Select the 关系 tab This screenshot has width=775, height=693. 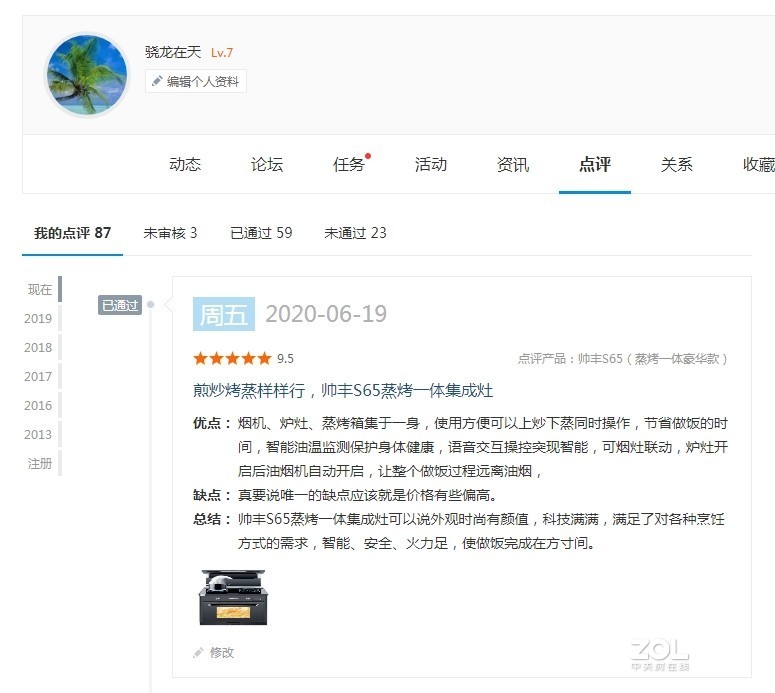tap(677, 164)
